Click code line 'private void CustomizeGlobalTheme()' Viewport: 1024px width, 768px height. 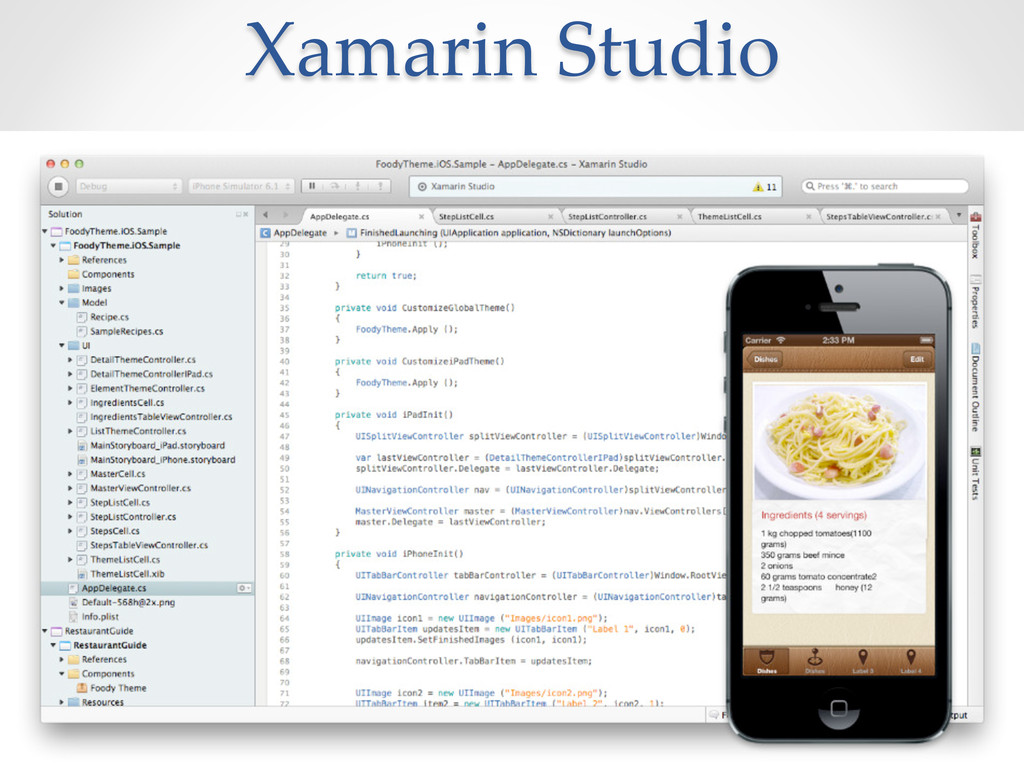(x=424, y=308)
